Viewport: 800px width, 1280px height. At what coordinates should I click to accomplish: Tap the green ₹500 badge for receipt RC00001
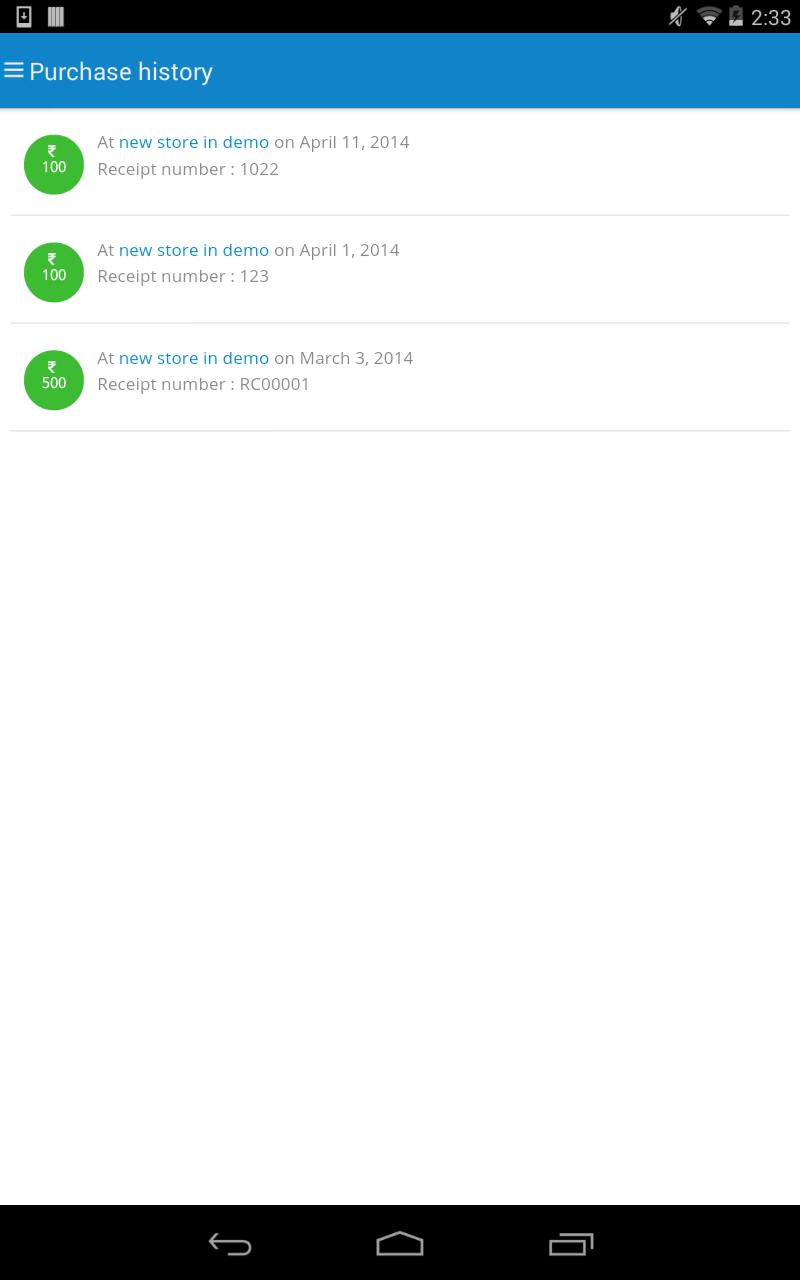(x=54, y=380)
